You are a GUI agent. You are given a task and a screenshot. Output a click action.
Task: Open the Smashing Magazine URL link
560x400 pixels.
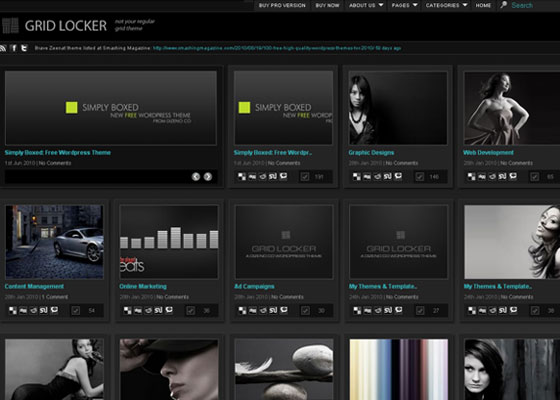point(276,48)
